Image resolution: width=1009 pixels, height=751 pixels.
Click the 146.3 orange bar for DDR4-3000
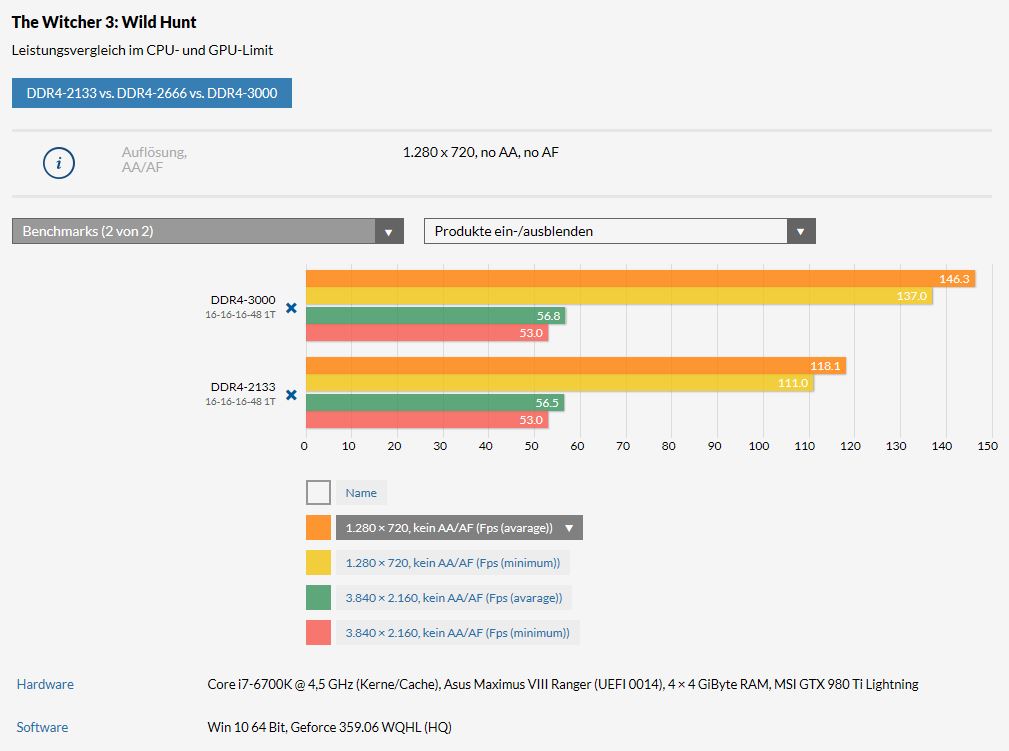point(641,279)
